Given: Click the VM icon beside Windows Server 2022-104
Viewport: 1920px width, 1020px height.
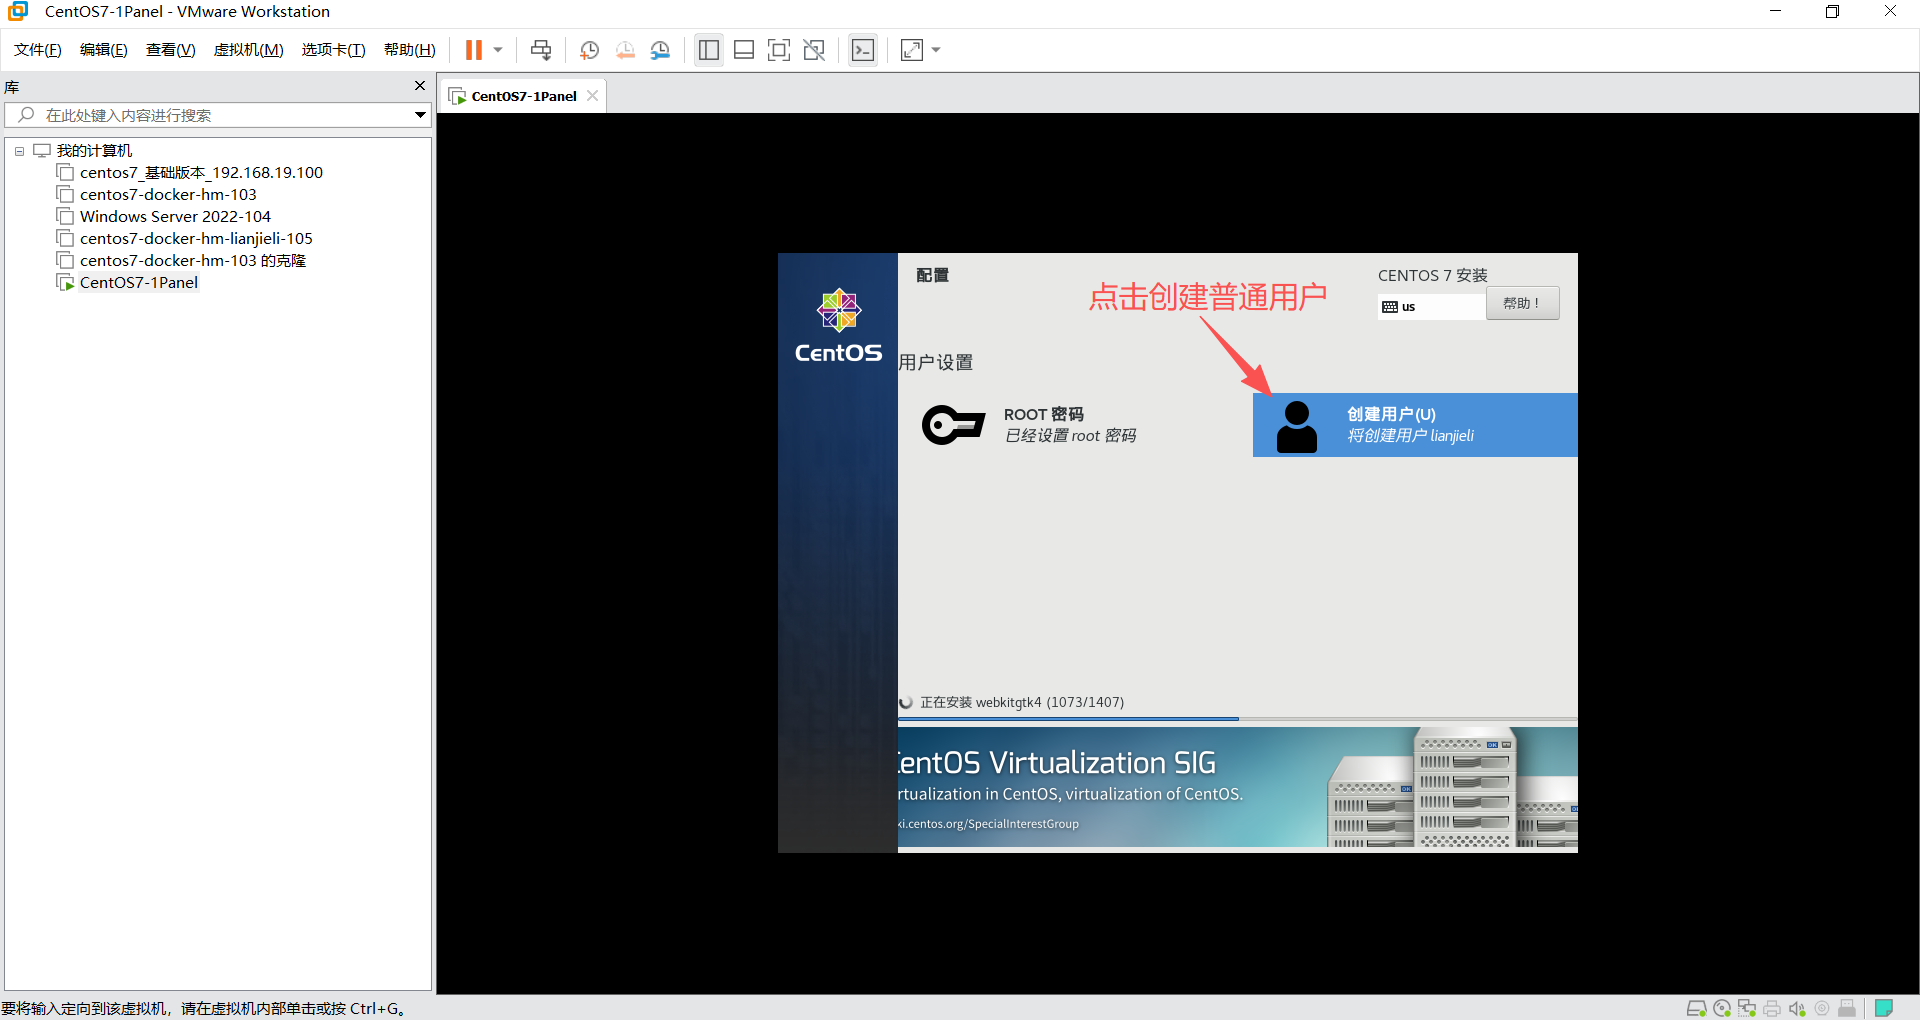Looking at the screenshot, I should [x=66, y=217].
